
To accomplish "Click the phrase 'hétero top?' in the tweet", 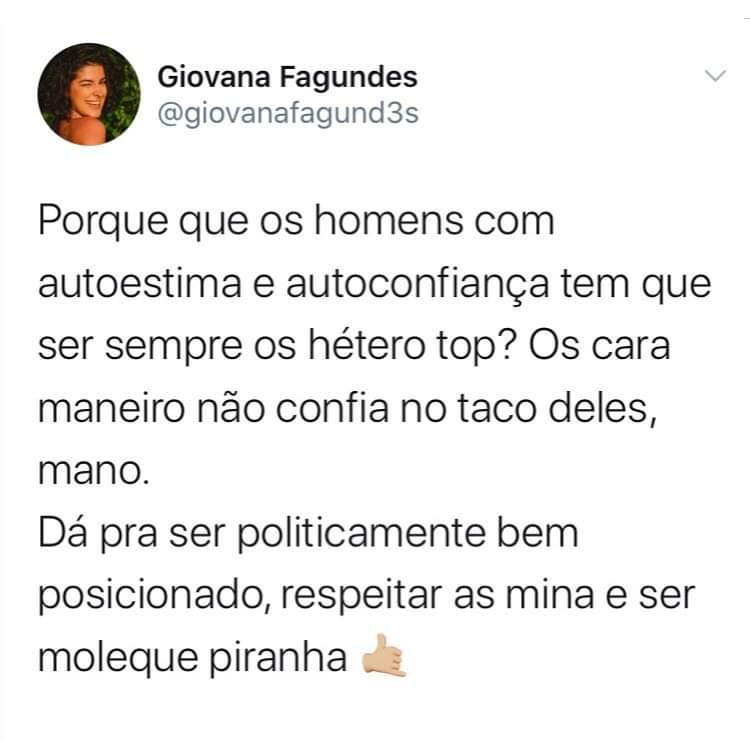I will point(411,346).
